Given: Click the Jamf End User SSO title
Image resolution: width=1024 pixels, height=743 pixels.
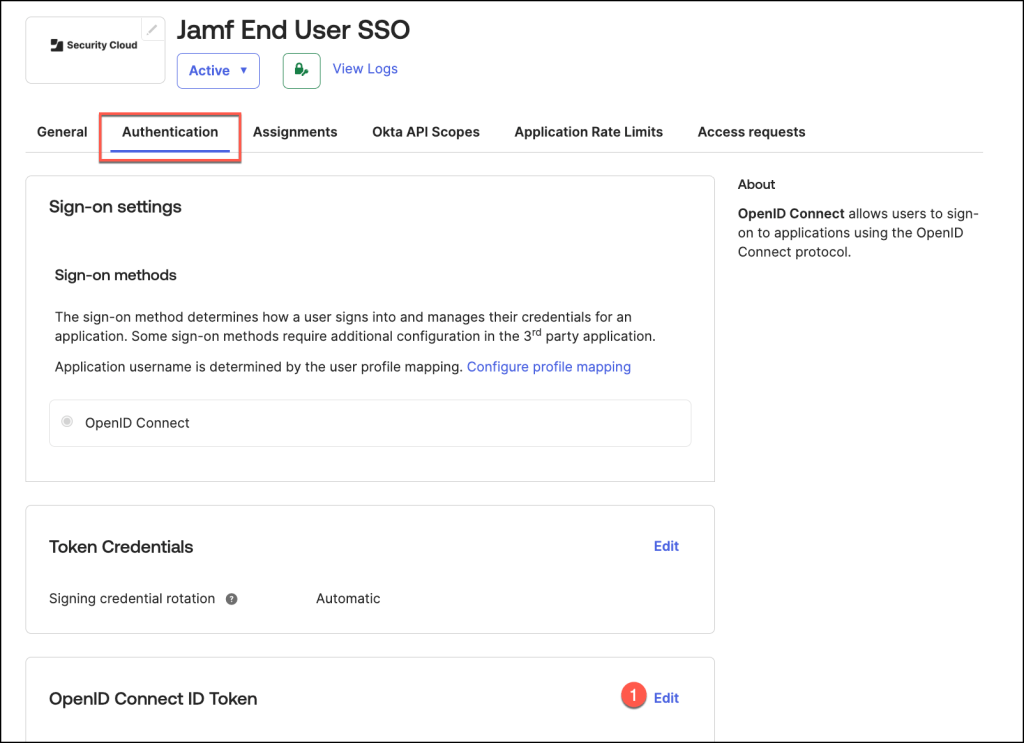Looking at the screenshot, I should (x=293, y=30).
